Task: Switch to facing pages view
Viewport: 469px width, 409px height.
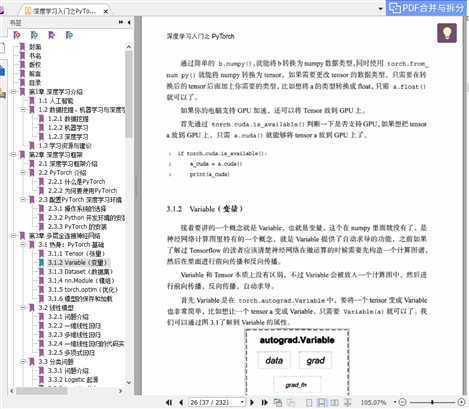Action: pos(334,402)
